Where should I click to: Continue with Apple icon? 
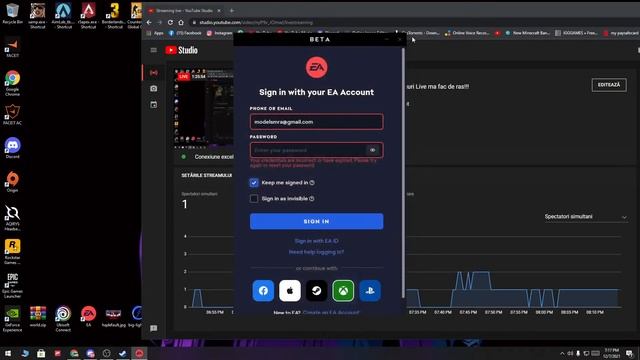290,291
